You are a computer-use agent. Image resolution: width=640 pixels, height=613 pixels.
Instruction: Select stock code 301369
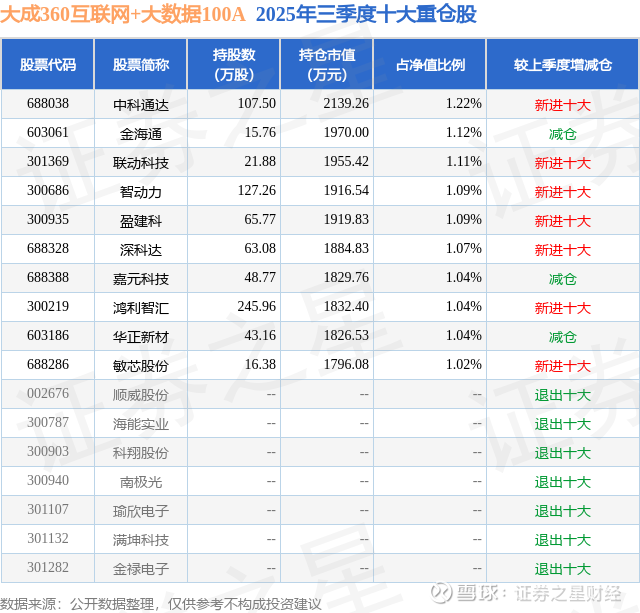click(48, 161)
